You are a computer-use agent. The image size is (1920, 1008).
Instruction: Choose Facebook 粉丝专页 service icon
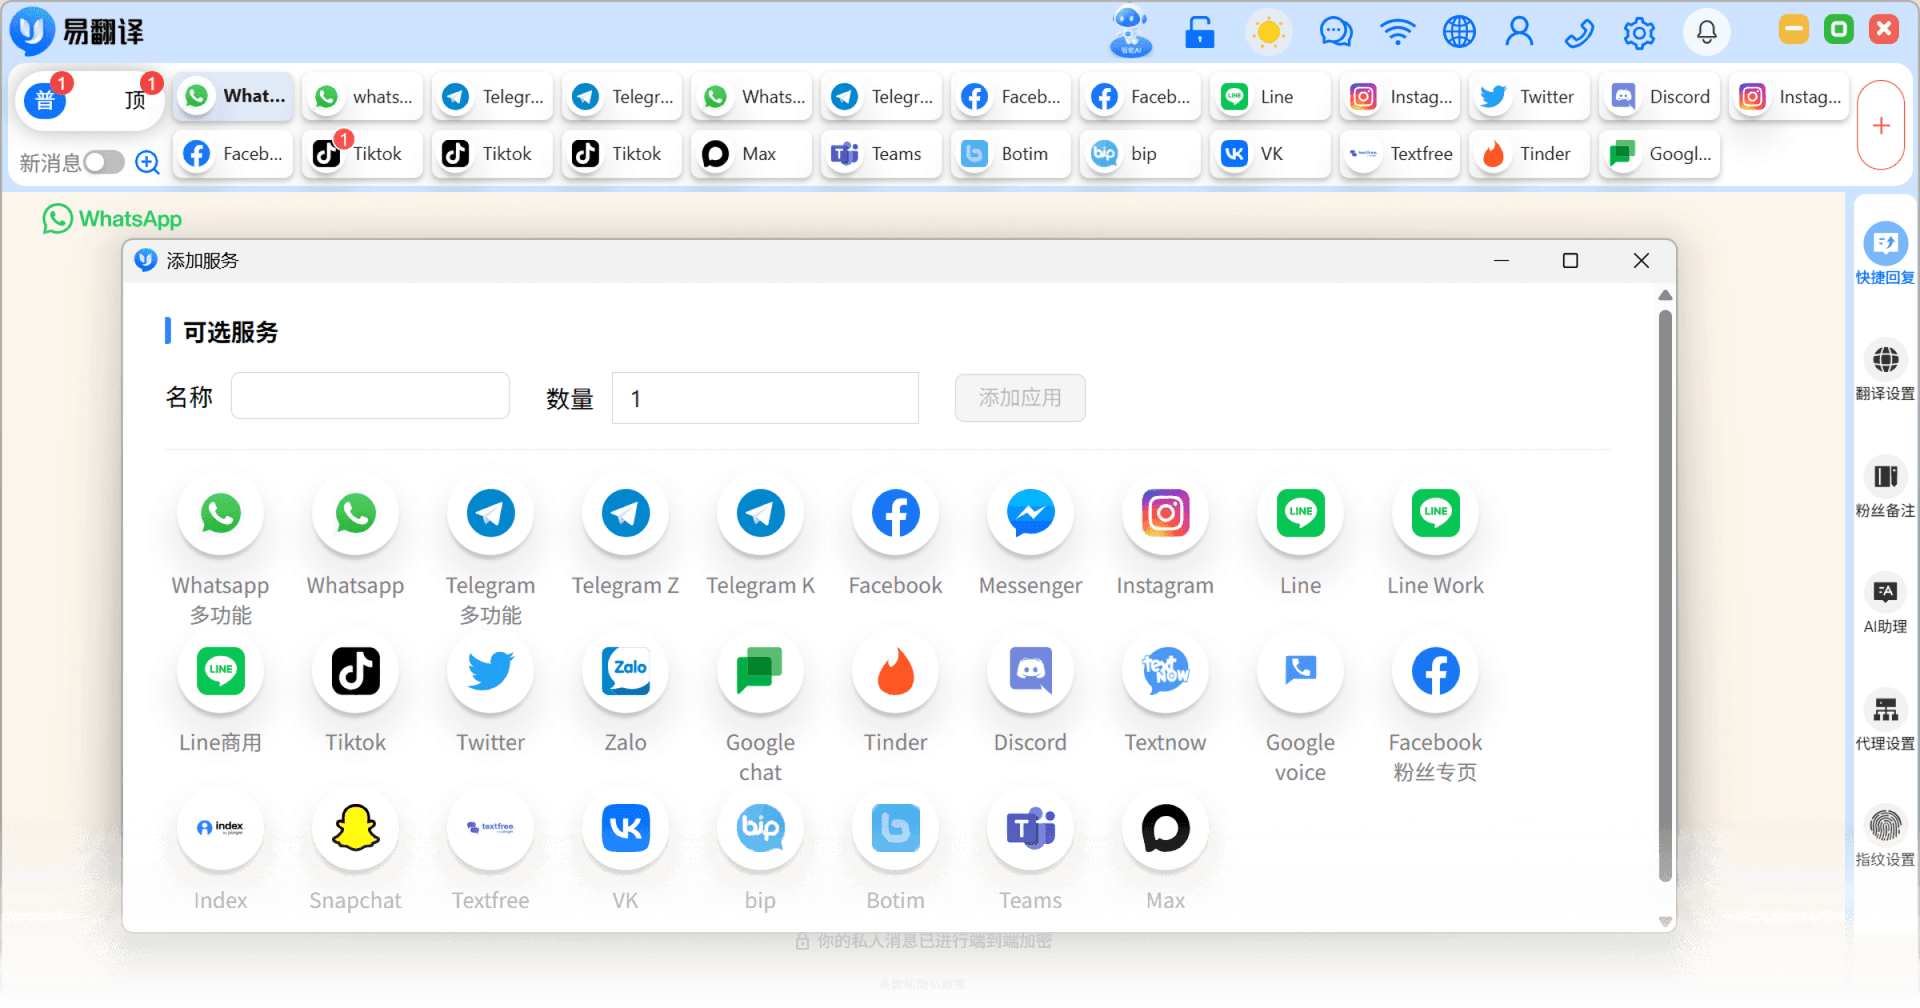click(1435, 671)
